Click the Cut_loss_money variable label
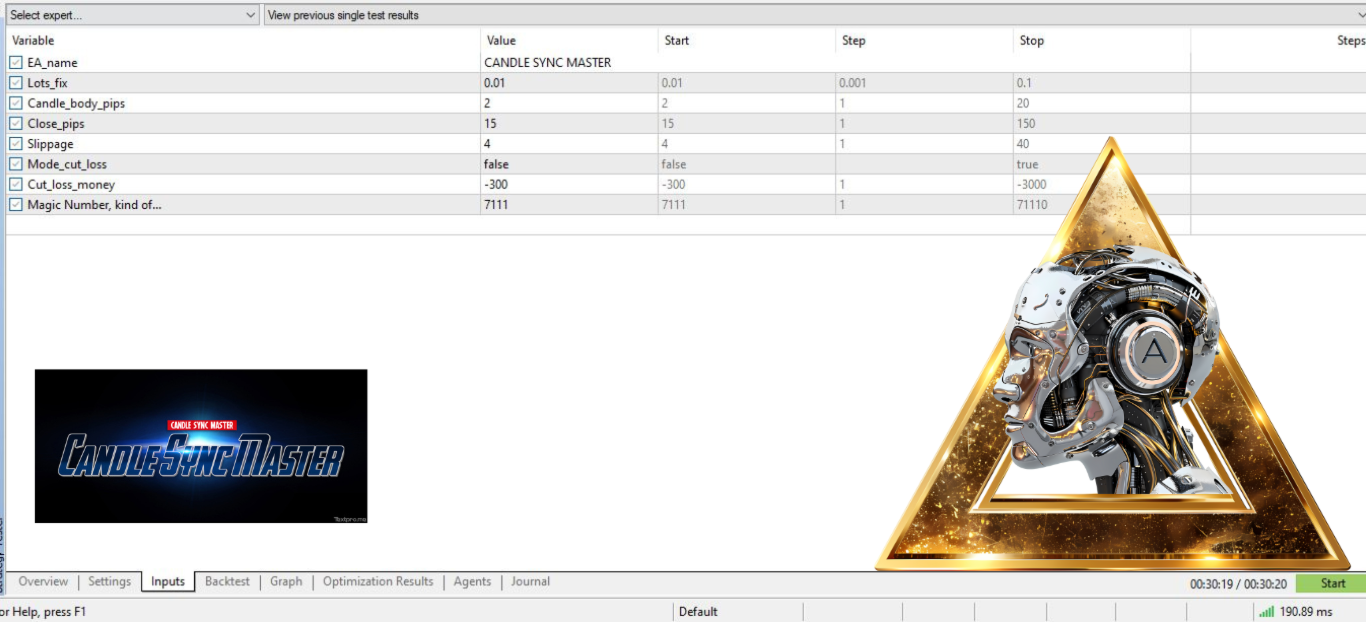Viewport: 1366px width, 622px height. (71, 184)
